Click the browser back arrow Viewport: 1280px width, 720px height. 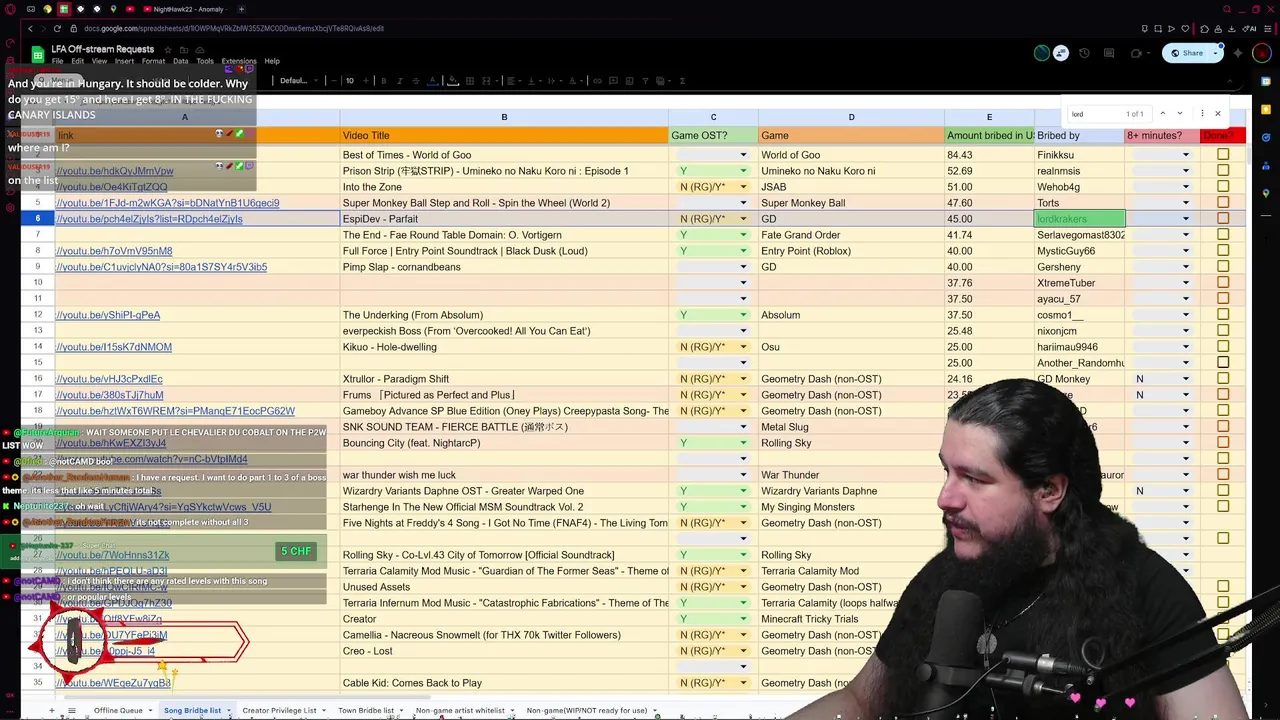[30, 28]
